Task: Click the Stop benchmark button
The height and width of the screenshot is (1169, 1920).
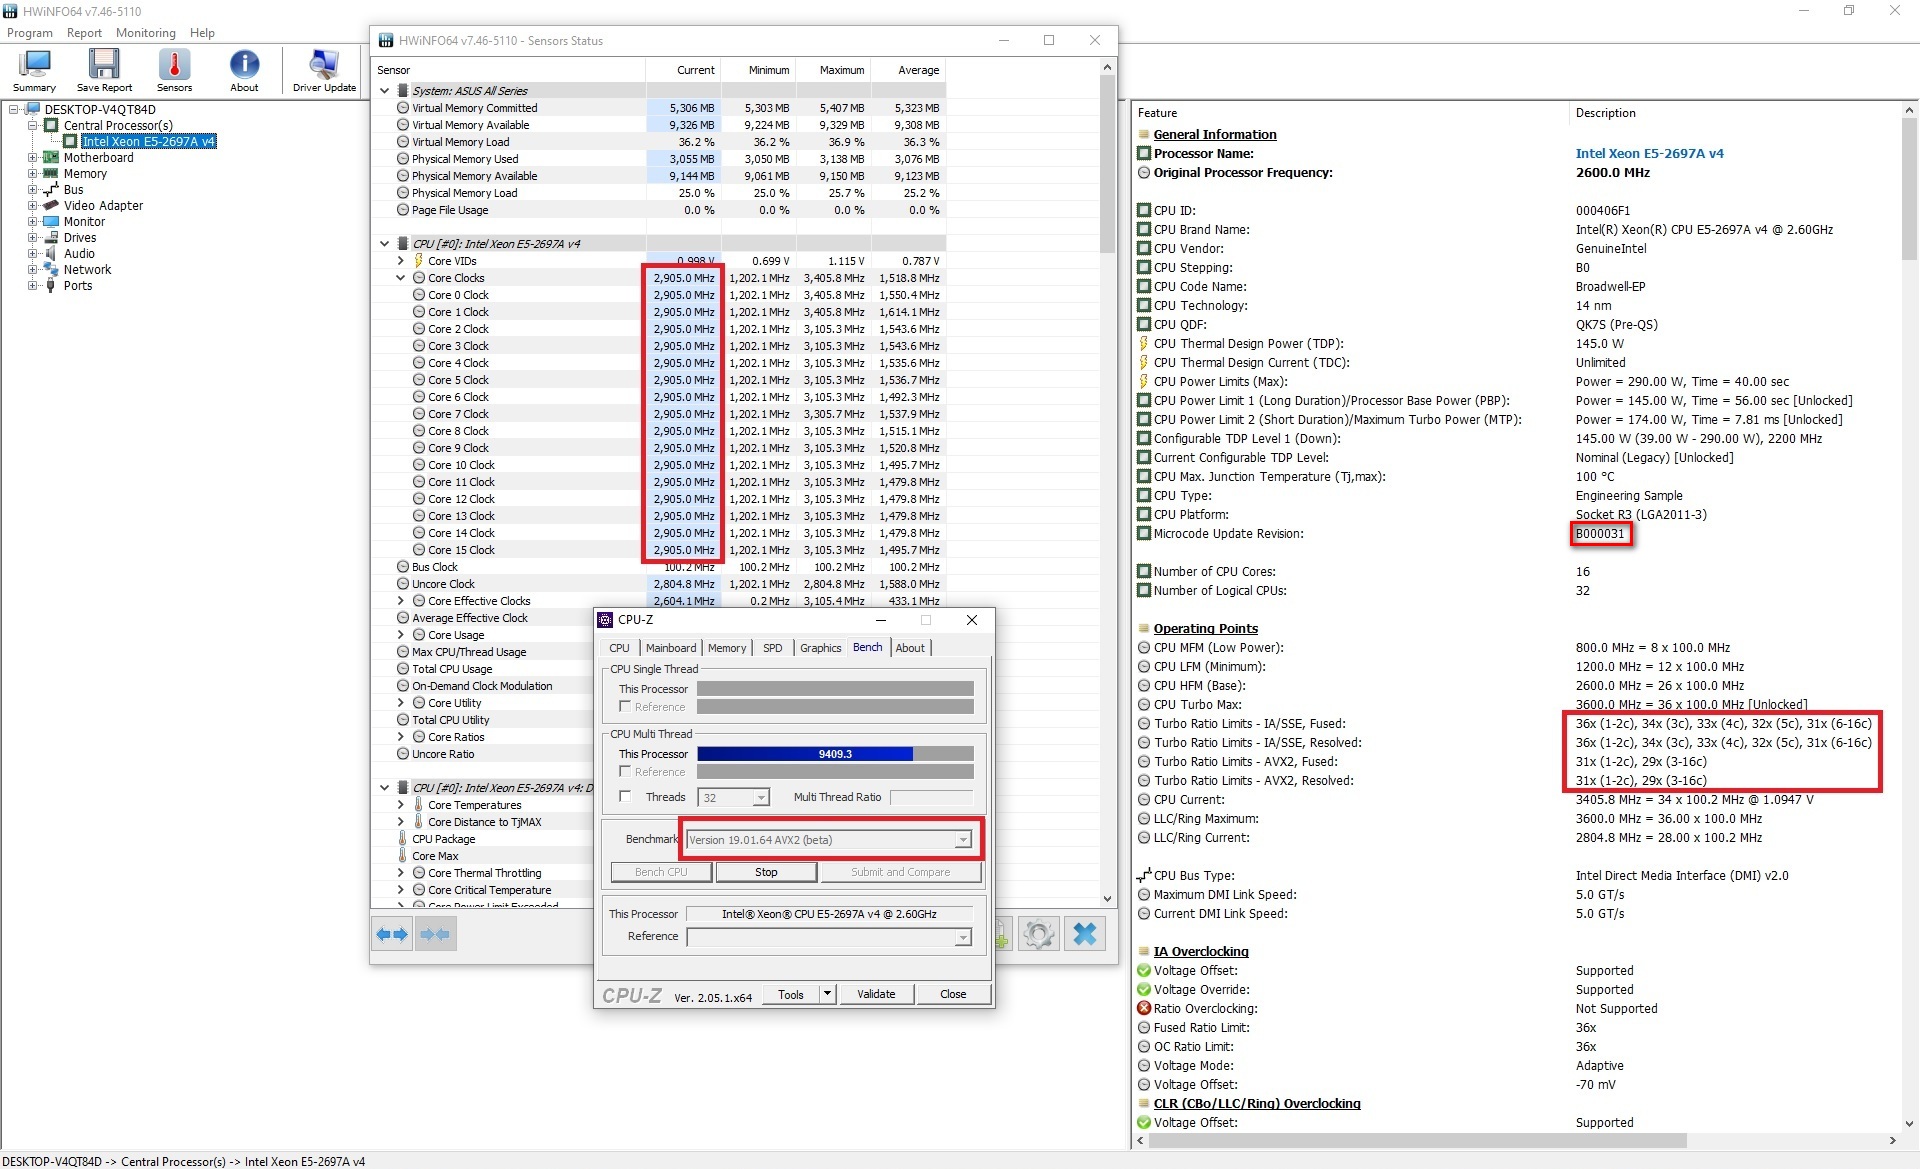Action: (x=766, y=872)
